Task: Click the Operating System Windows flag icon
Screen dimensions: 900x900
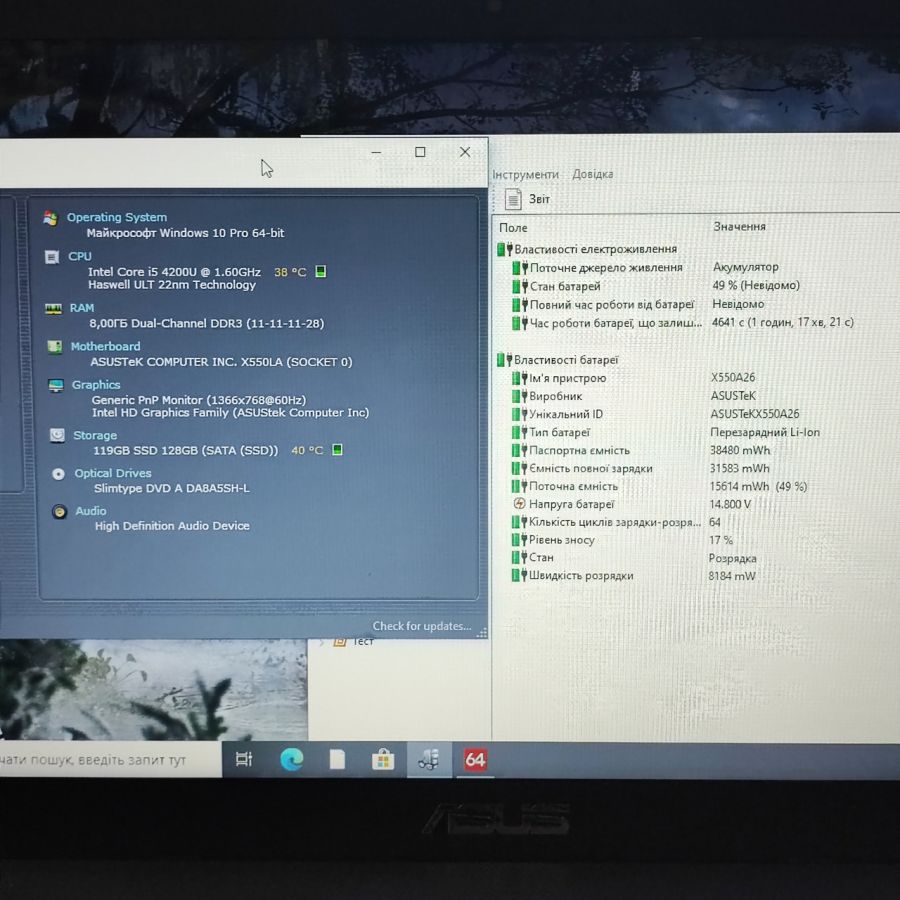Action: click(x=51, y=218)
